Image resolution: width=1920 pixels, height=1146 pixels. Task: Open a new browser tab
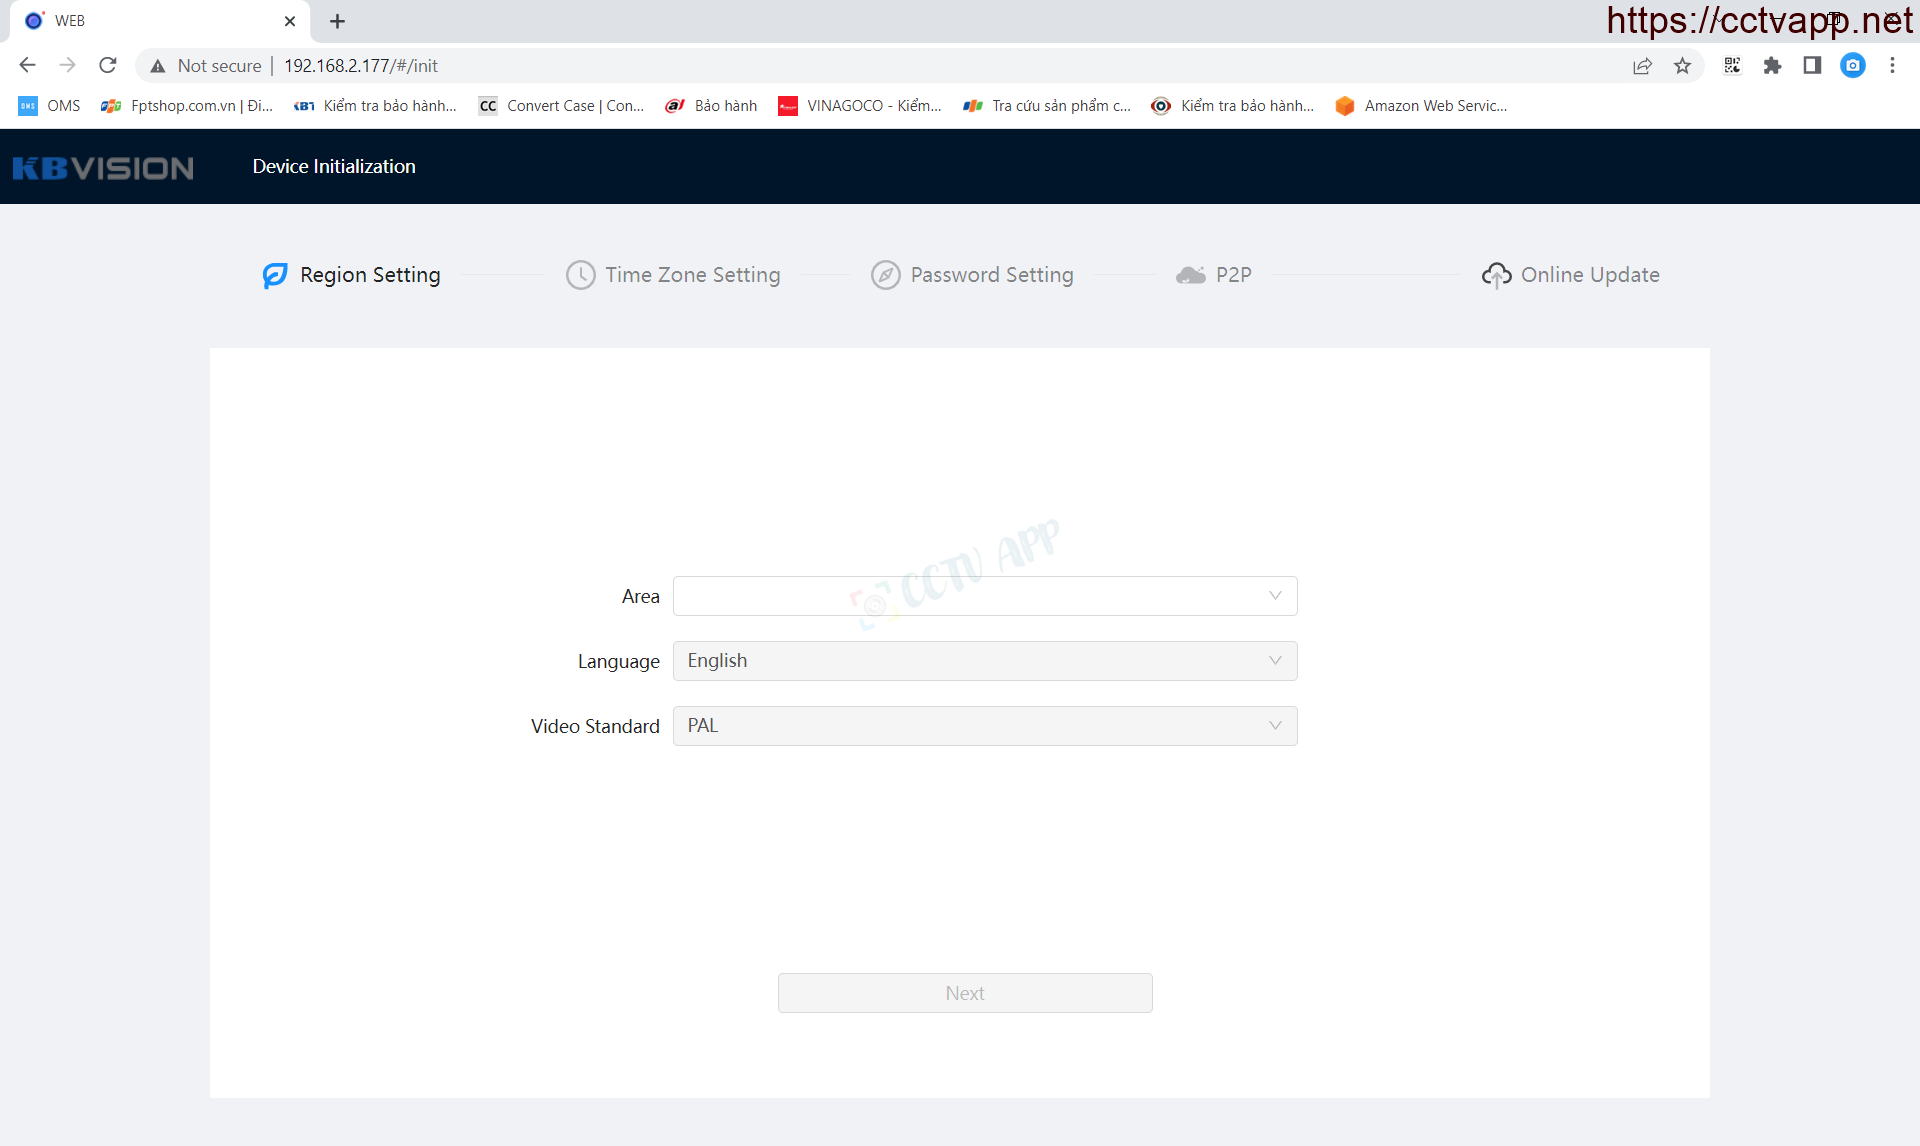point(337,21)
